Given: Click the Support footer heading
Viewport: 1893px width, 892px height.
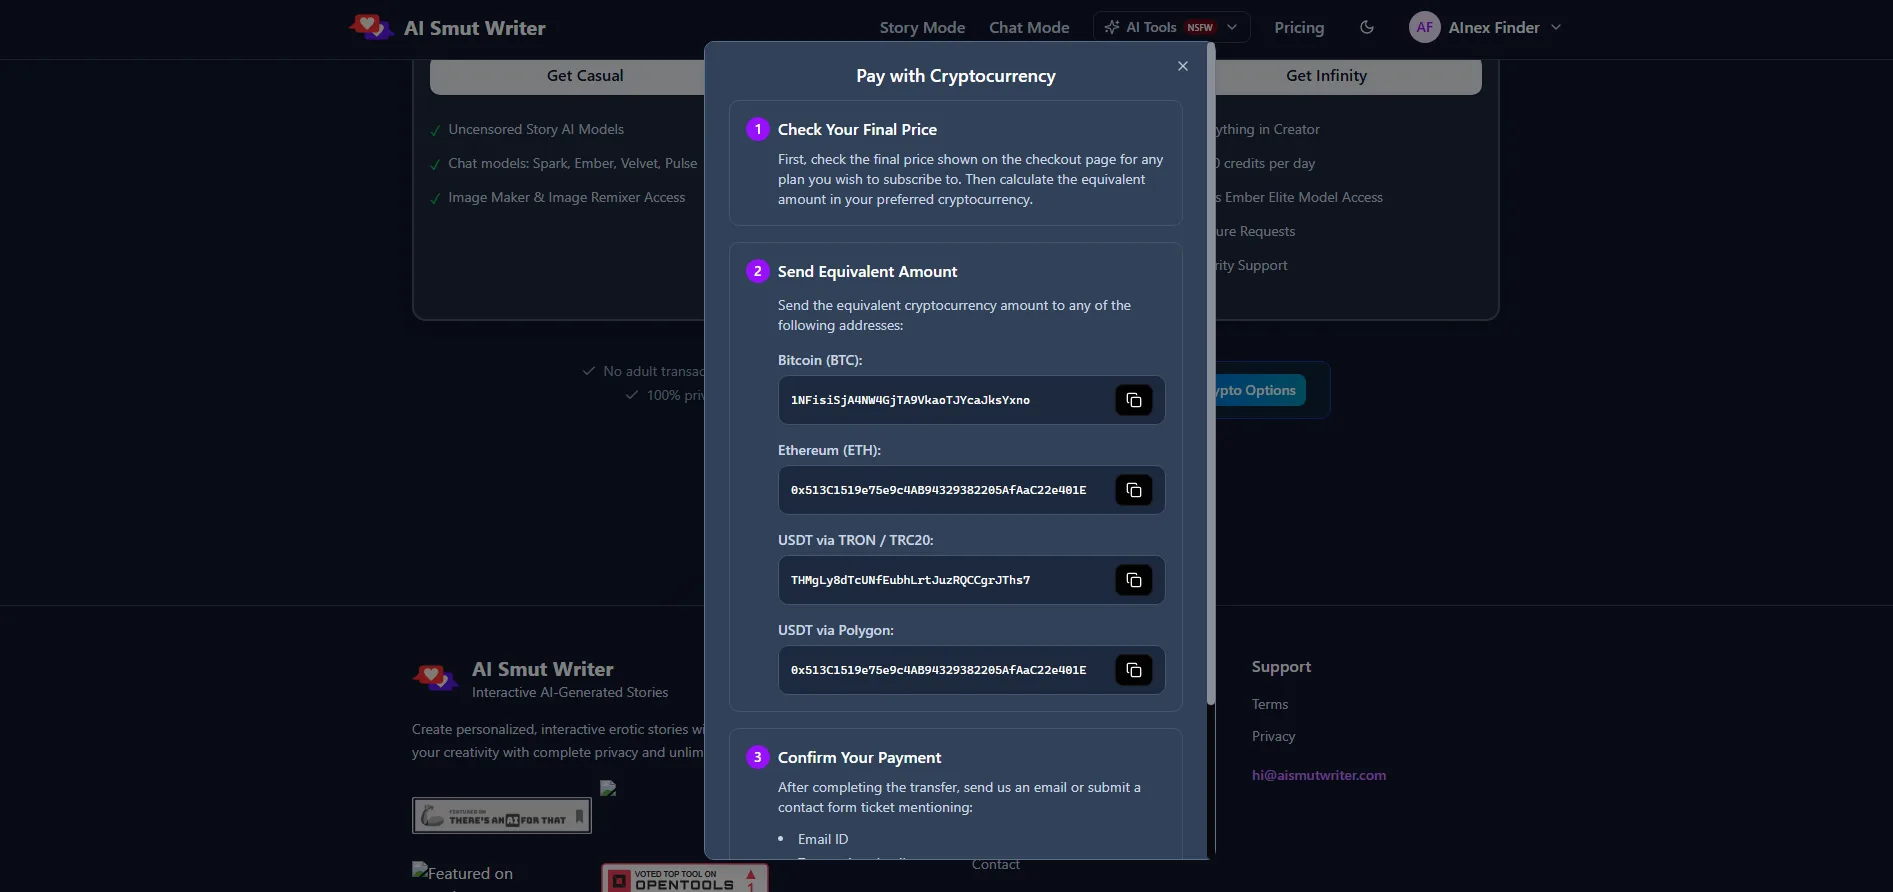Looking at the screenshot, I should [x=1281, y=667].
